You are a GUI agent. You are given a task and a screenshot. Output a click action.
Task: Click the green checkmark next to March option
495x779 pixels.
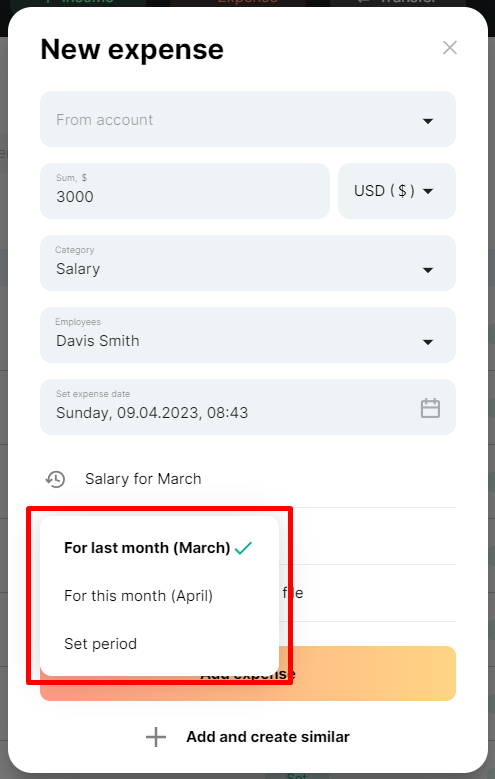coord(244,548)
